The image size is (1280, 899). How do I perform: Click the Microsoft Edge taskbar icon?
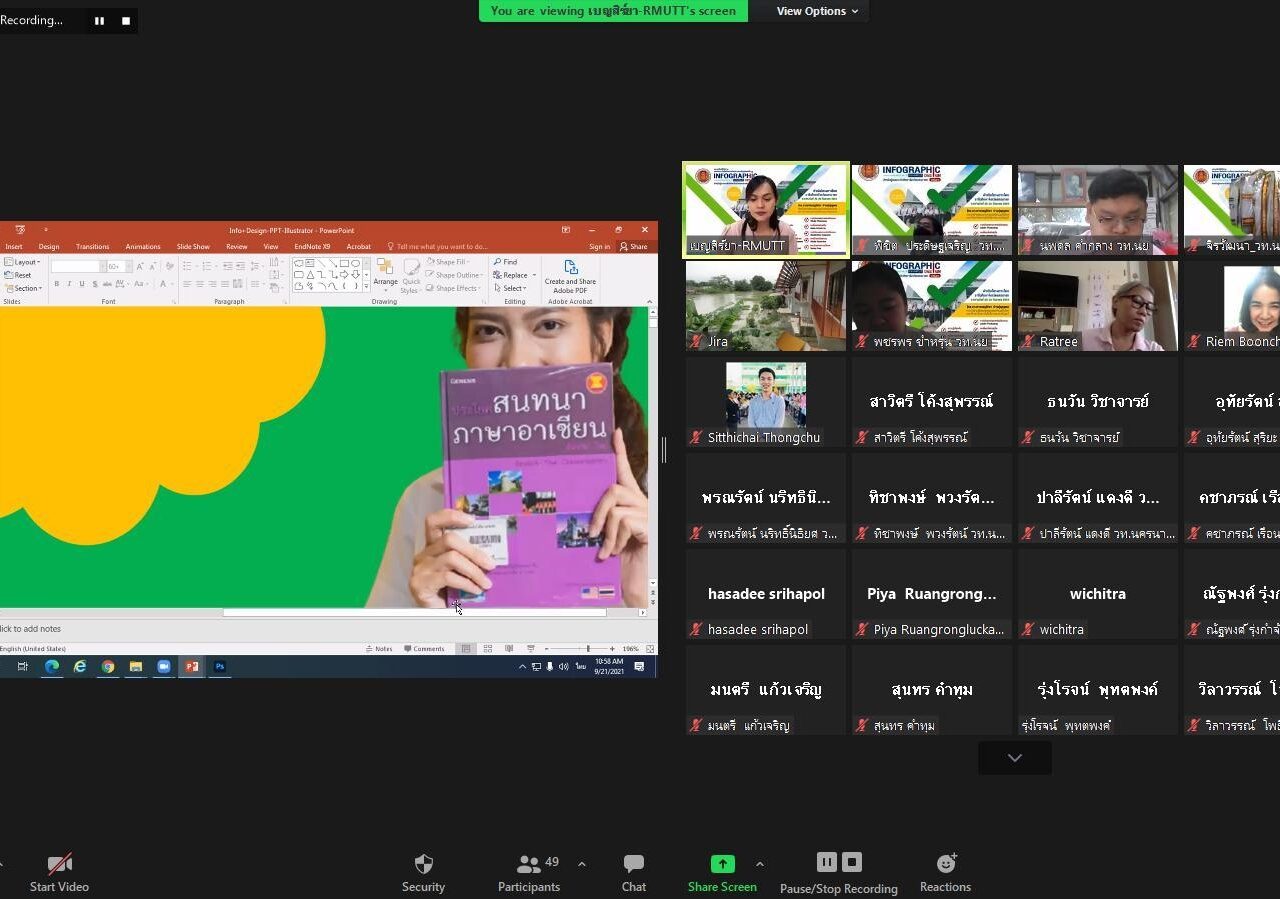coord(51,666)
